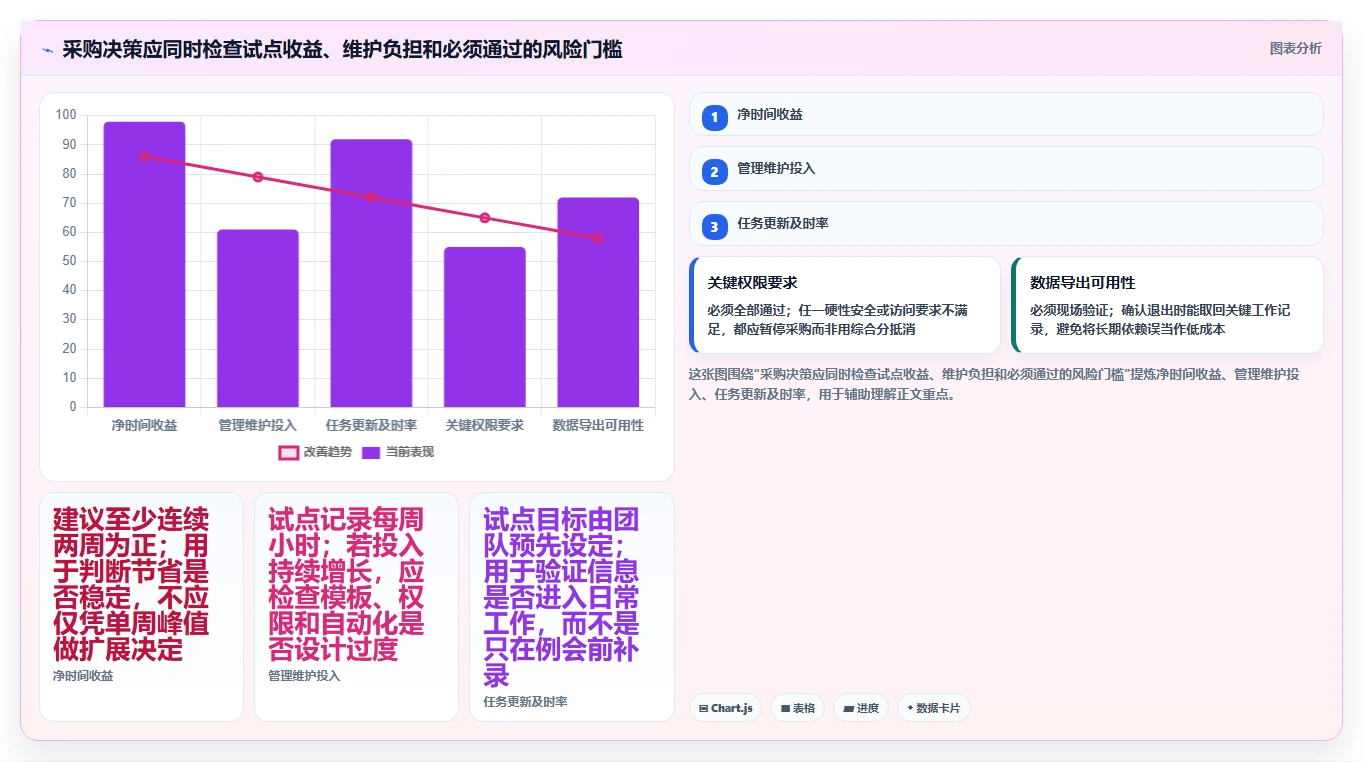Click the 管理维护投入 bar in the chart
Screen dimensions: 1363x762
(258, 319)
